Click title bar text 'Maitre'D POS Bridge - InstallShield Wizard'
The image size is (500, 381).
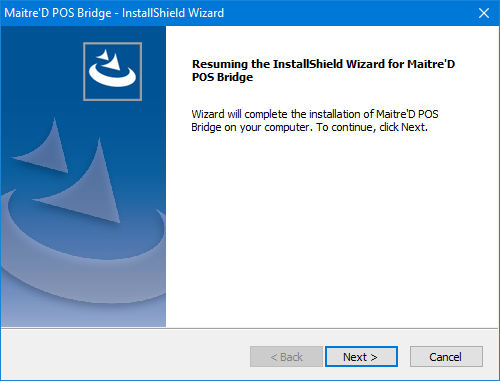click(x=114, y=13)
